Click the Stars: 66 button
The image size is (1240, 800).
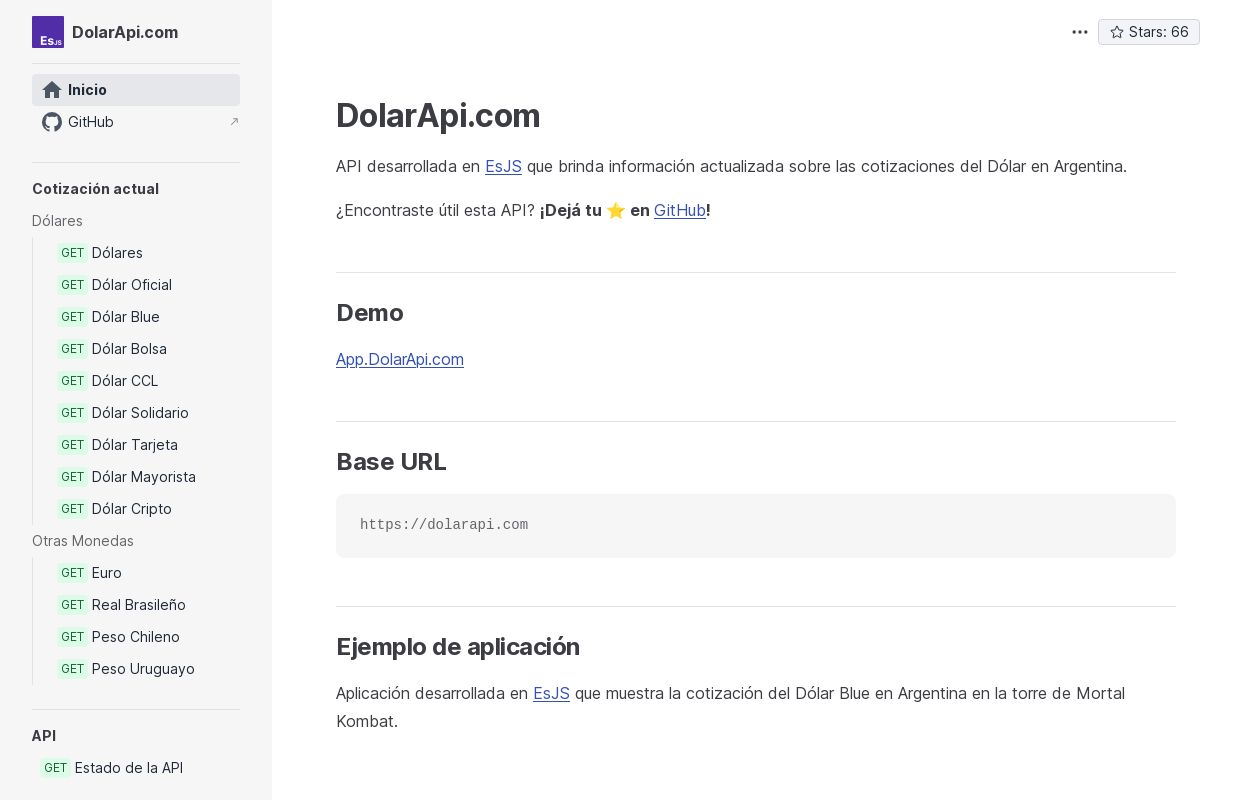(1149, 32)
